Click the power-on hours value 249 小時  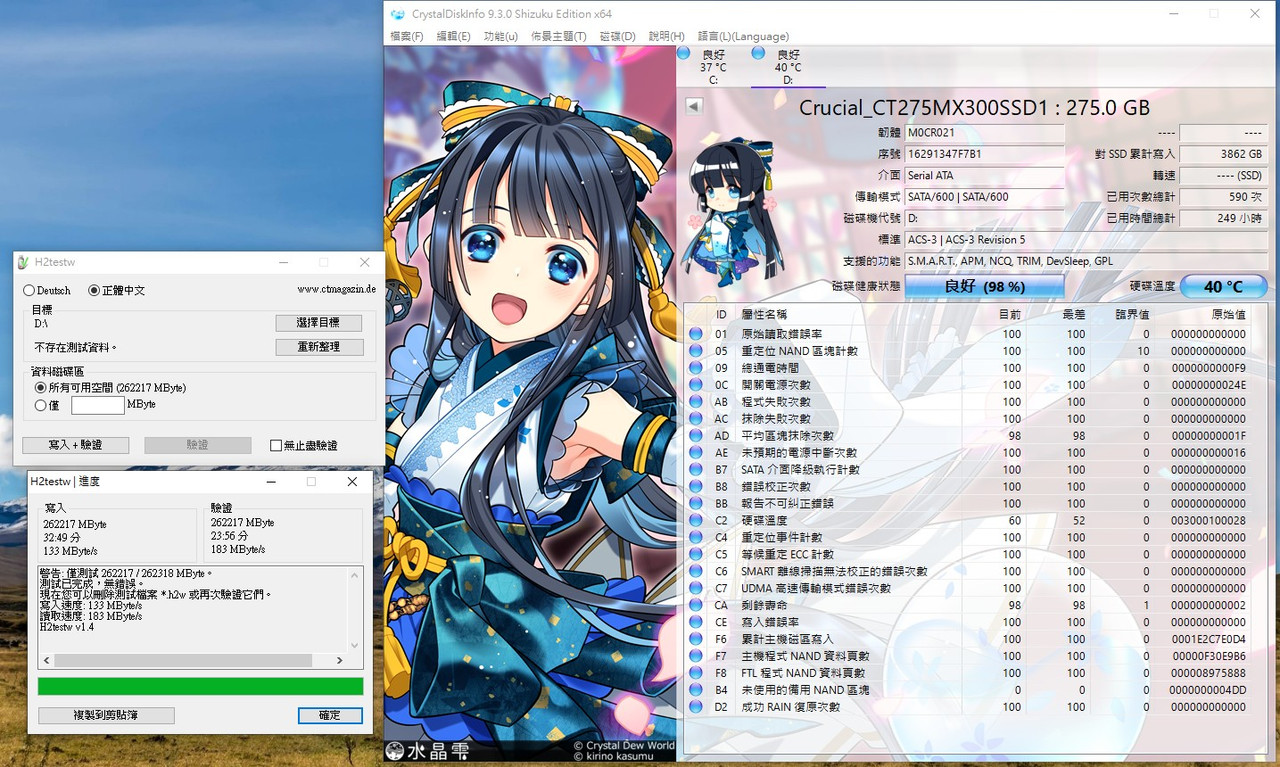pos(1223,218)
